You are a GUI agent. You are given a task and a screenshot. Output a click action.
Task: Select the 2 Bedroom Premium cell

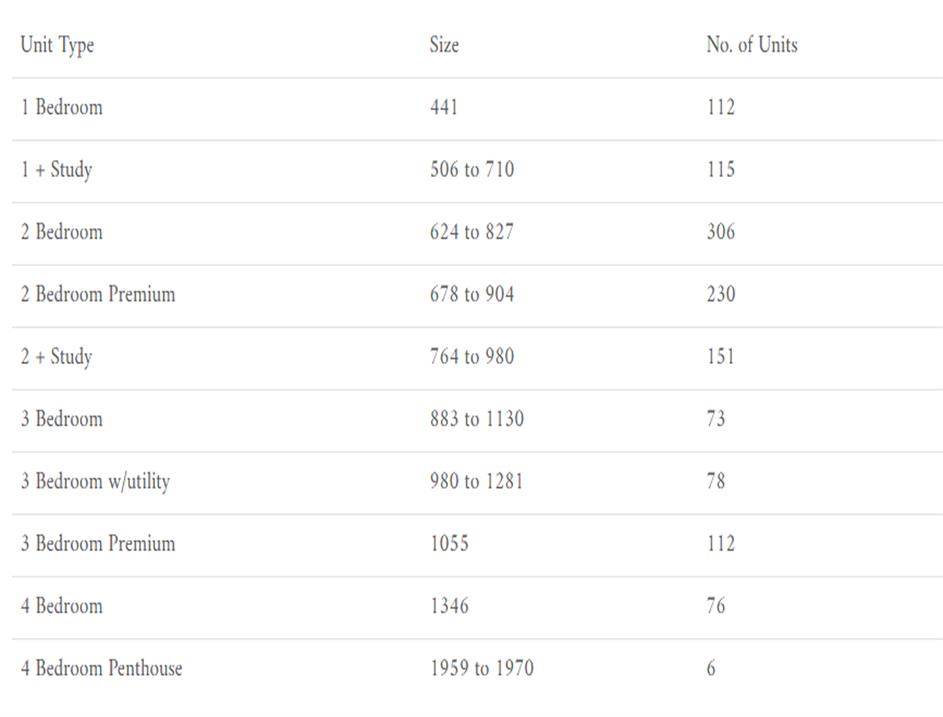coord(98,294)
